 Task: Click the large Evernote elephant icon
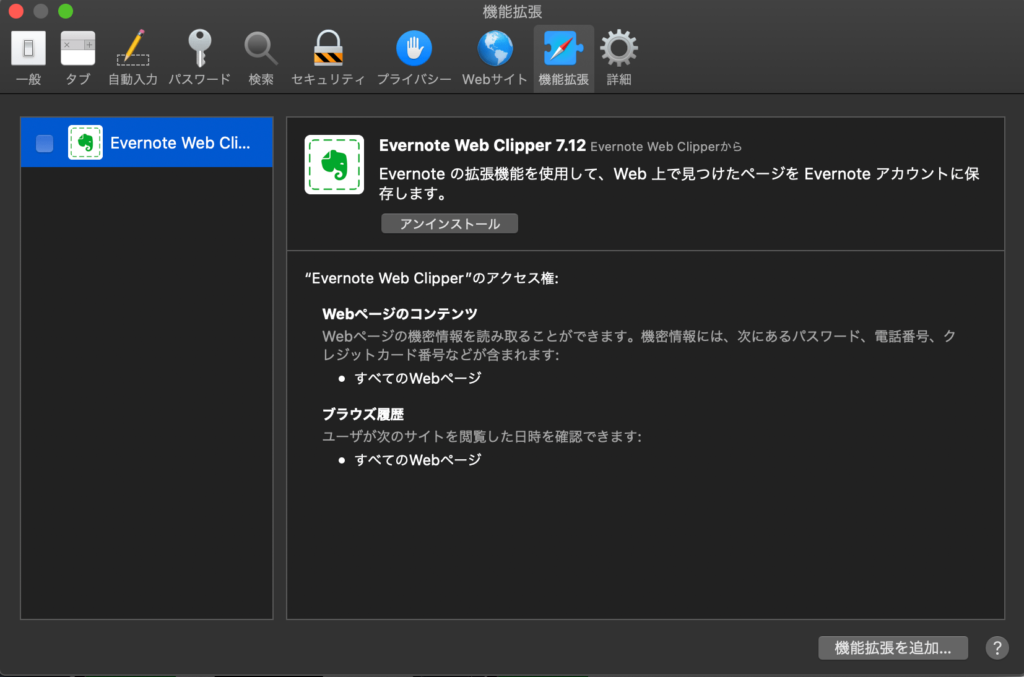pos(334,165)
